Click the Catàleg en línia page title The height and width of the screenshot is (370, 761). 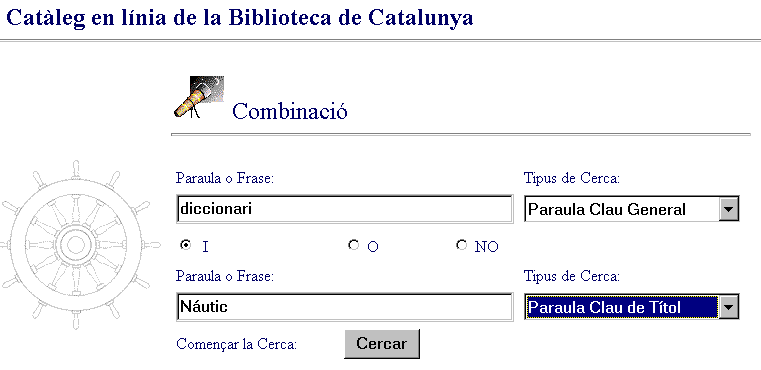tap(239, 18)
